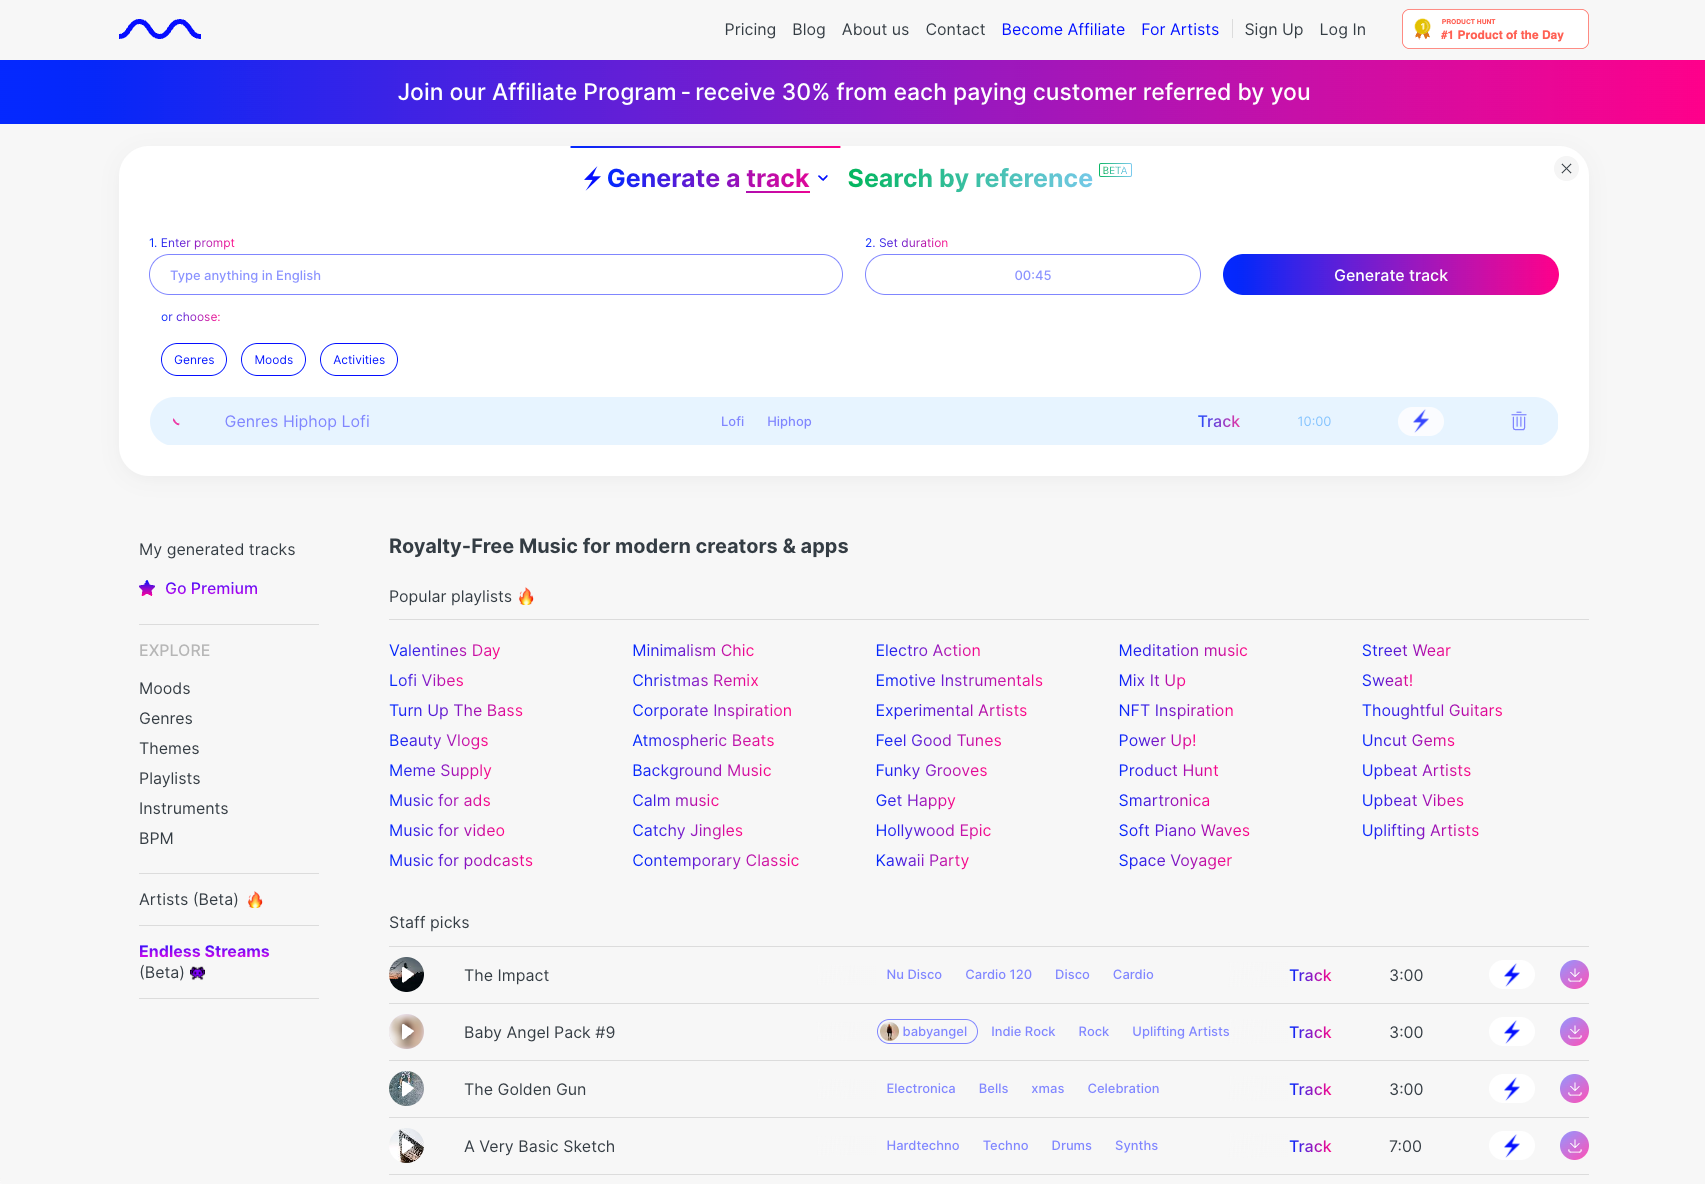Open Valentines Day playlist
The height and width of the screenshot is (1184, 1705).
[x=444, y=650]
